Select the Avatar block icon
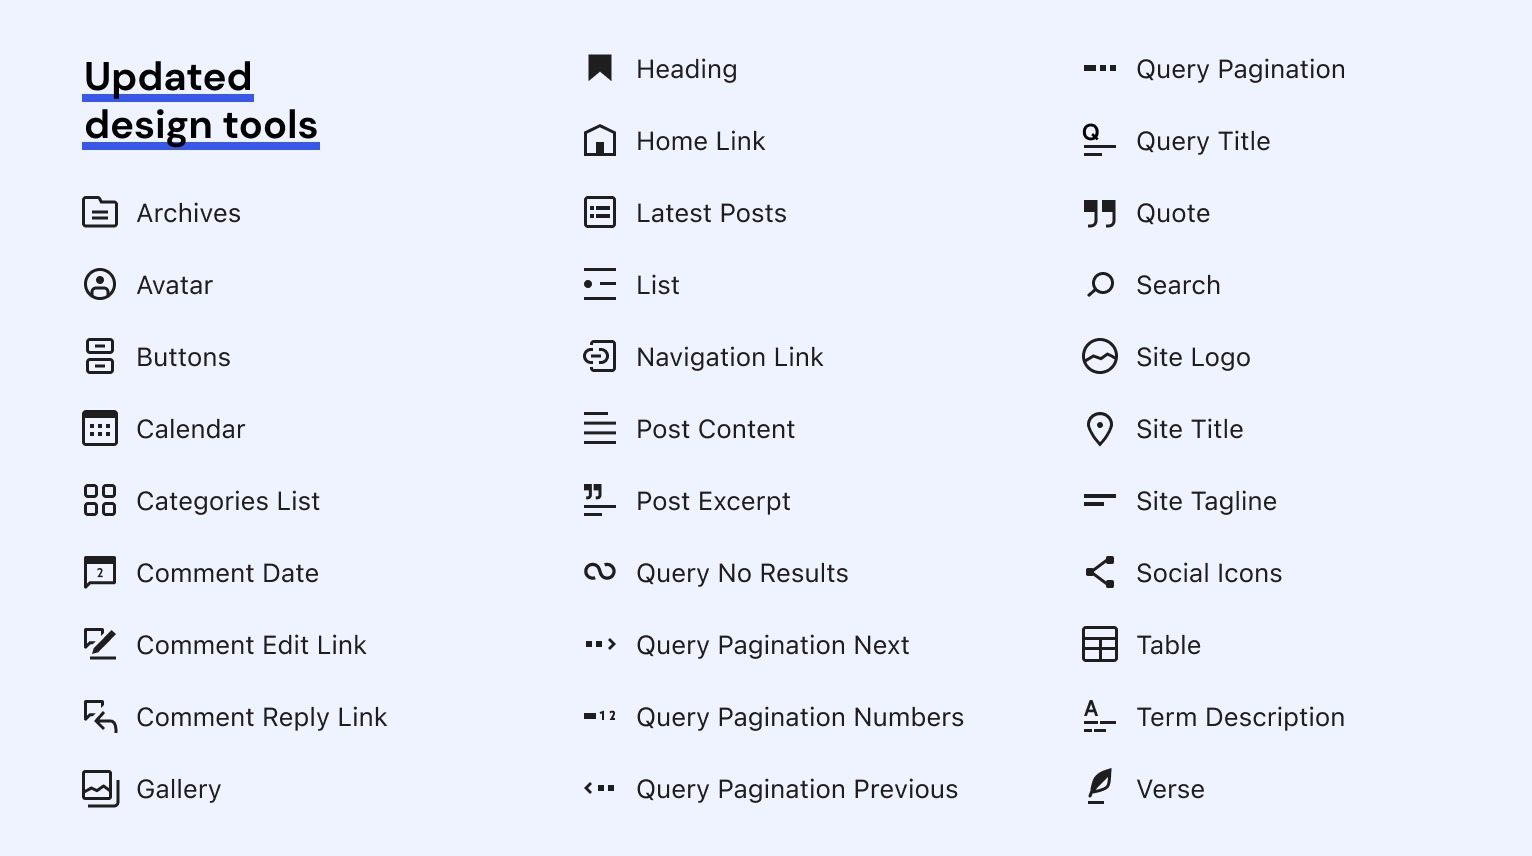Viewport: 1532px width, 856px height. coord(100,285)
